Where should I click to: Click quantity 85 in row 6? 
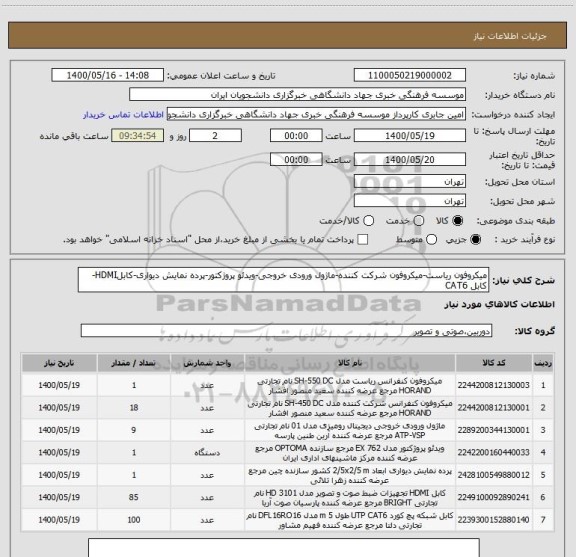coord(134,497)
